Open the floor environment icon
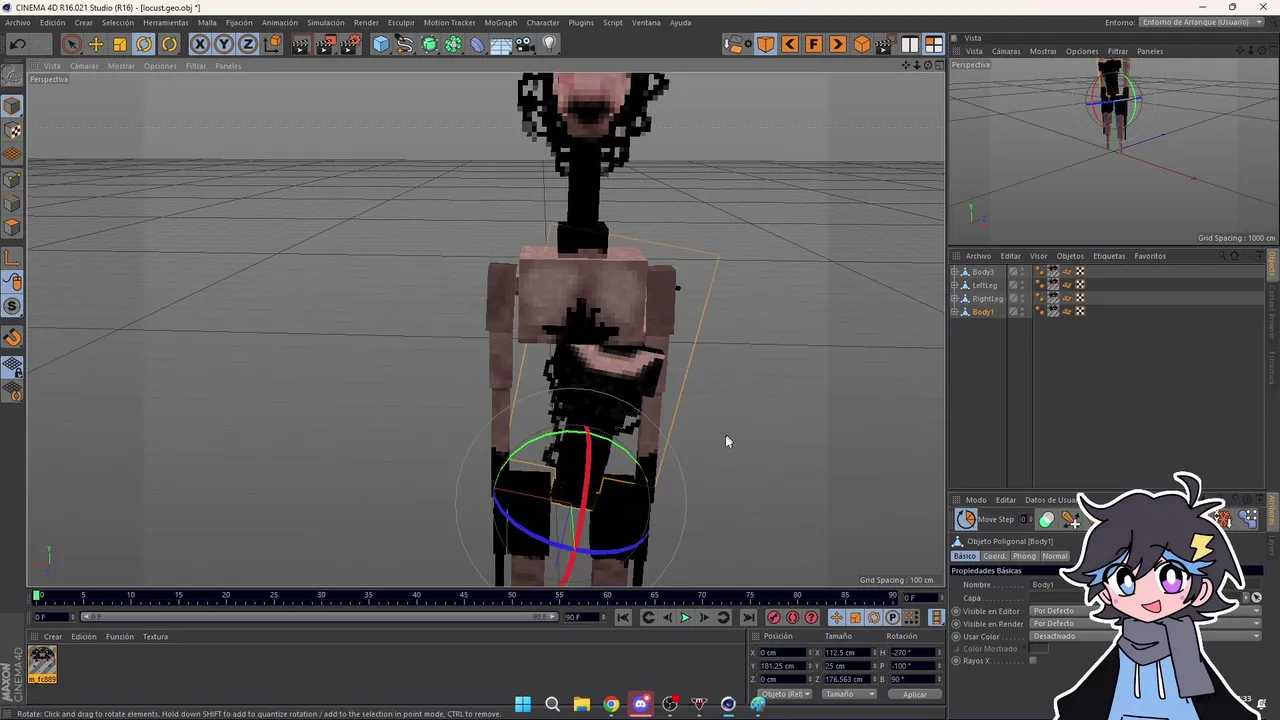The image size is (1280, 720). [x=501, y=44]
